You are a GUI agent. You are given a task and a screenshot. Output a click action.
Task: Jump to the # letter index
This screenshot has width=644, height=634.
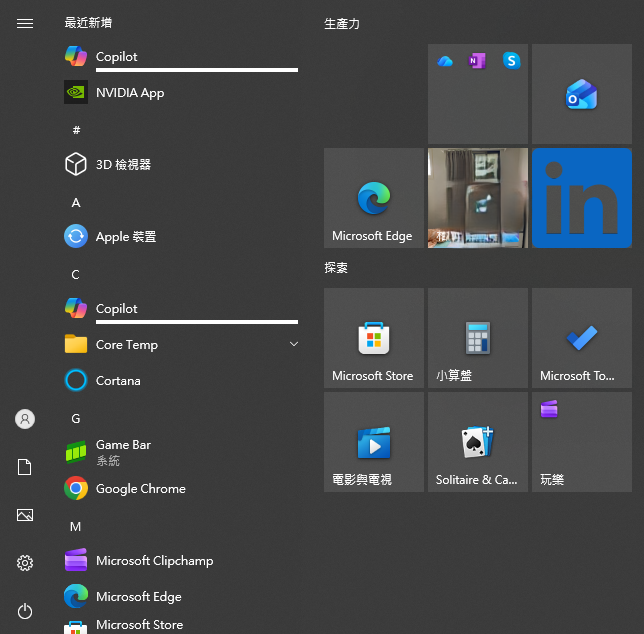pyautogui.click(x=76, y=130)
